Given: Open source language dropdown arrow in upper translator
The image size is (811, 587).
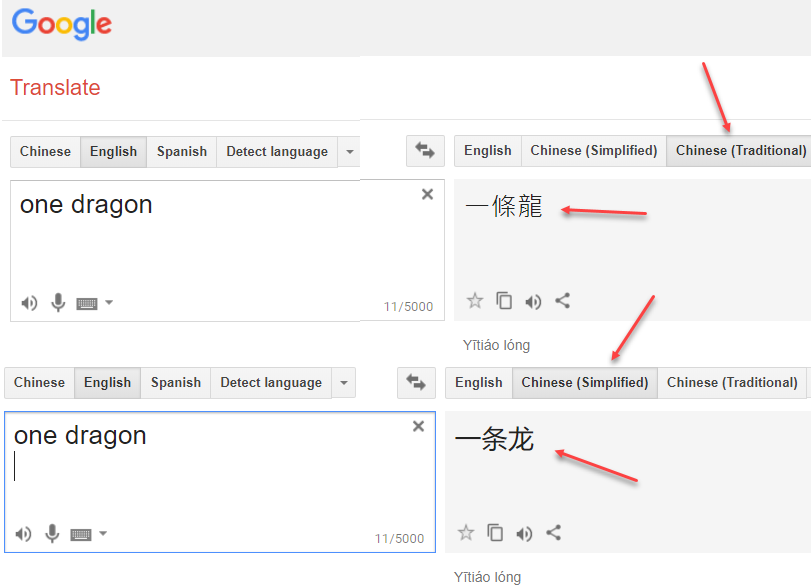Looking at the screenshot, I should click(x=349, y=152).
